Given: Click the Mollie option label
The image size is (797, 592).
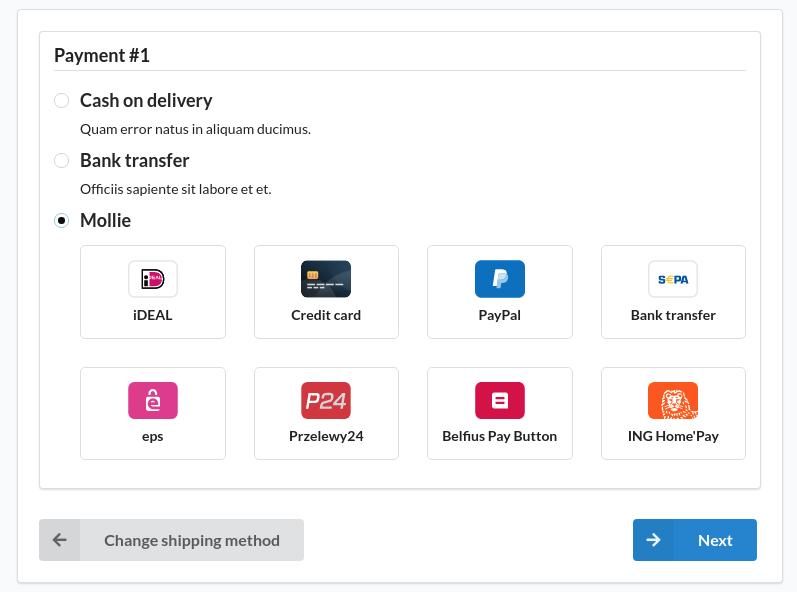Looking at the screenshot, I should coord(106,221).
